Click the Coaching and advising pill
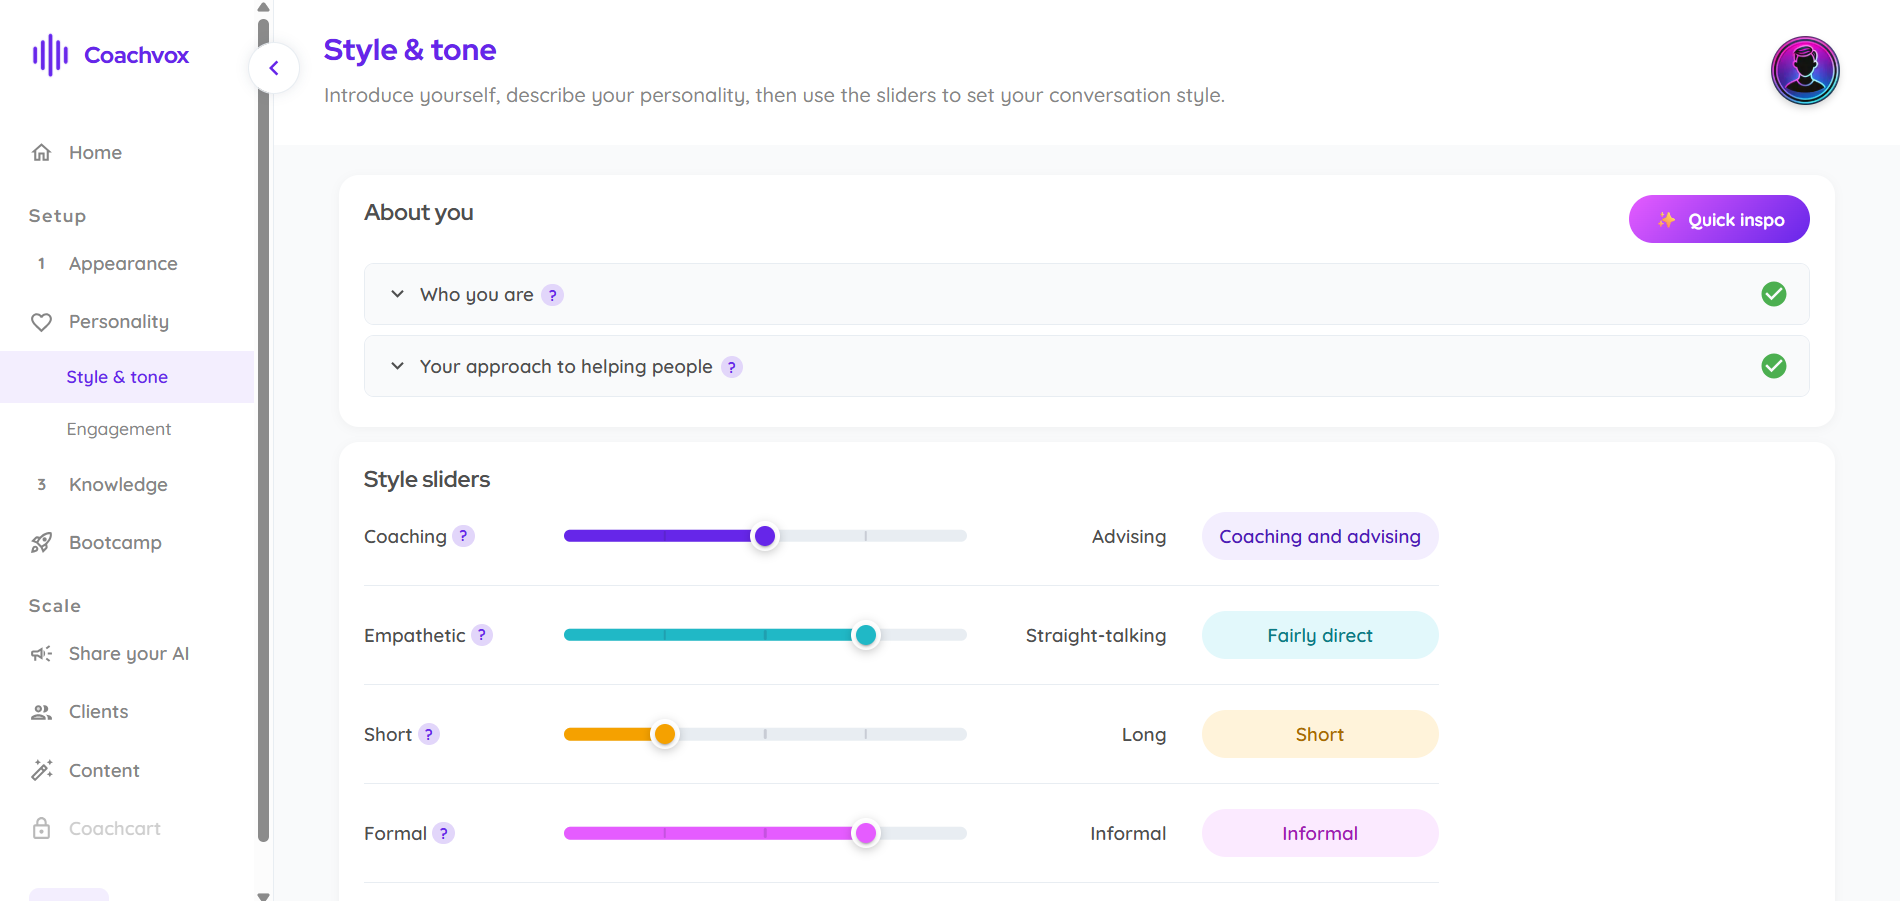 click(1320, 536)
